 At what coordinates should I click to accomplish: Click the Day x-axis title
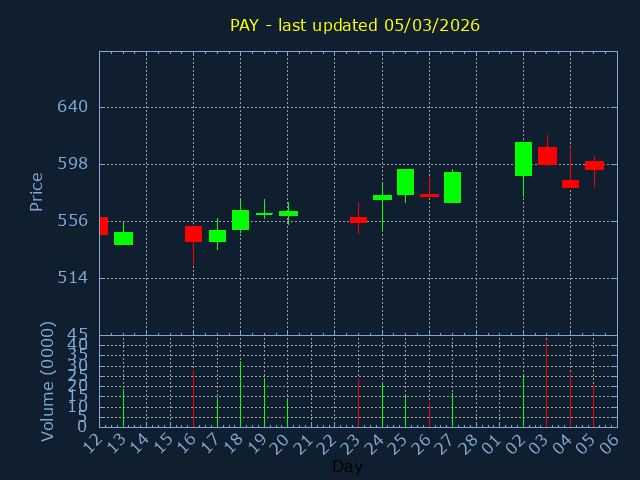click(x=347, y=466)
